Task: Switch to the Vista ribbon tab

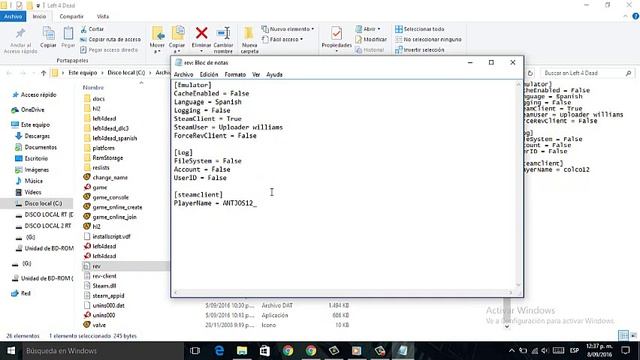Action: [x=102, y=16]
